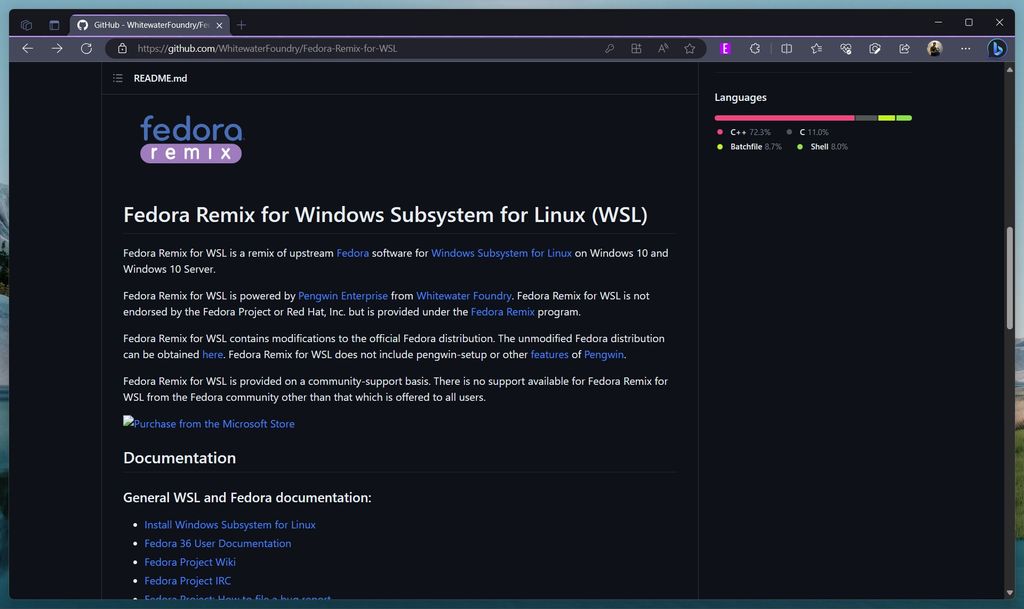Click the README.md outline icon
Image resolution: width=1024 pixels, height=609 pixels.
point(117,78)
